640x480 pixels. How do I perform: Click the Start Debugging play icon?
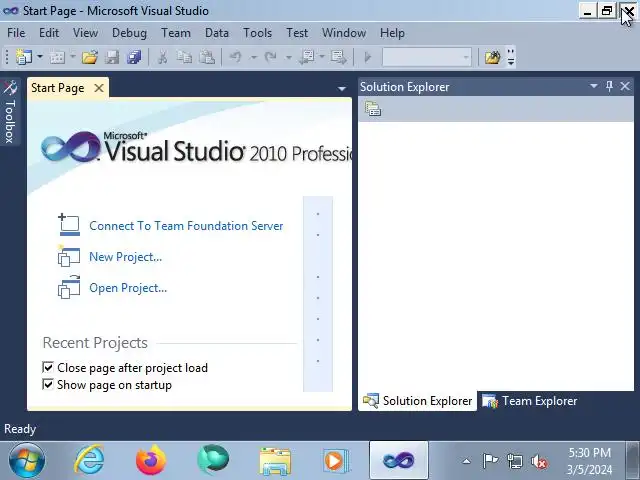pos(367,57)
